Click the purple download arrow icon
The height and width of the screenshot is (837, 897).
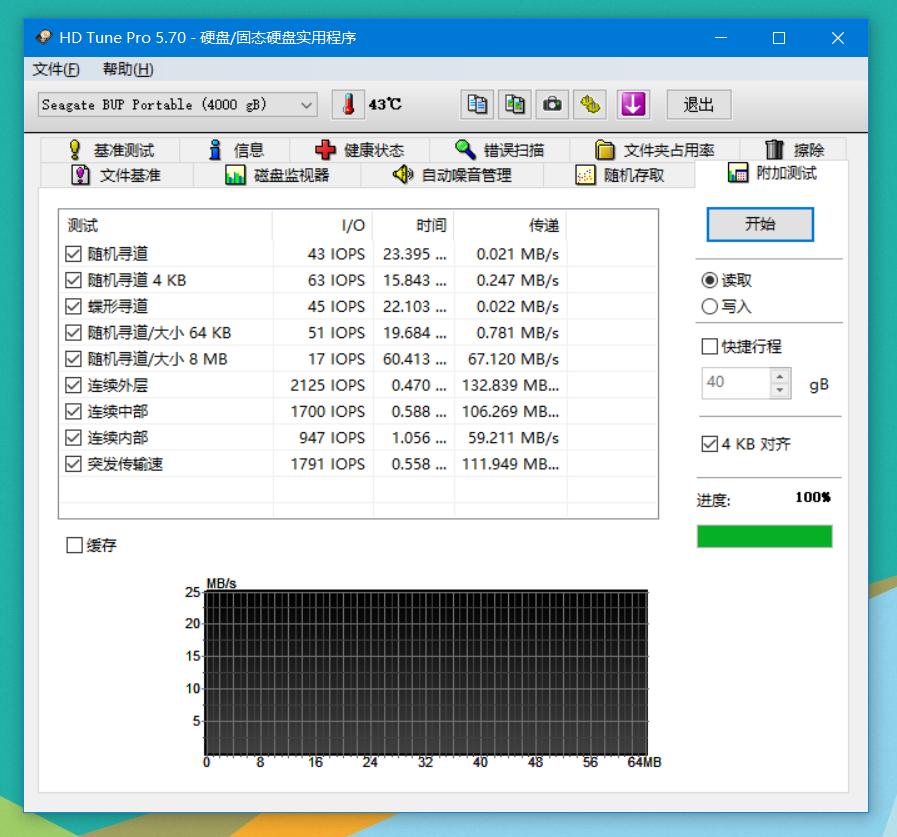633,105
